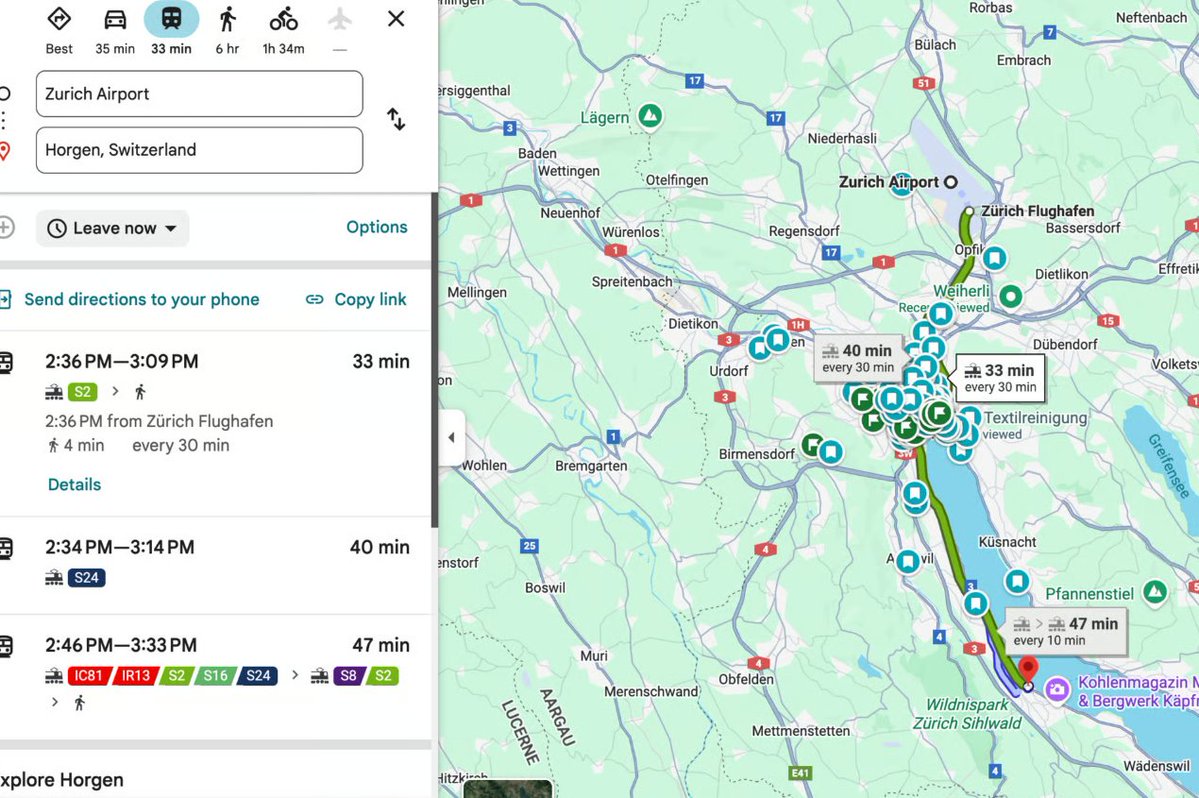Choose walking mode 6 hr
Image resolution: width=1199 pixels, height=798 pixels.
227,31
